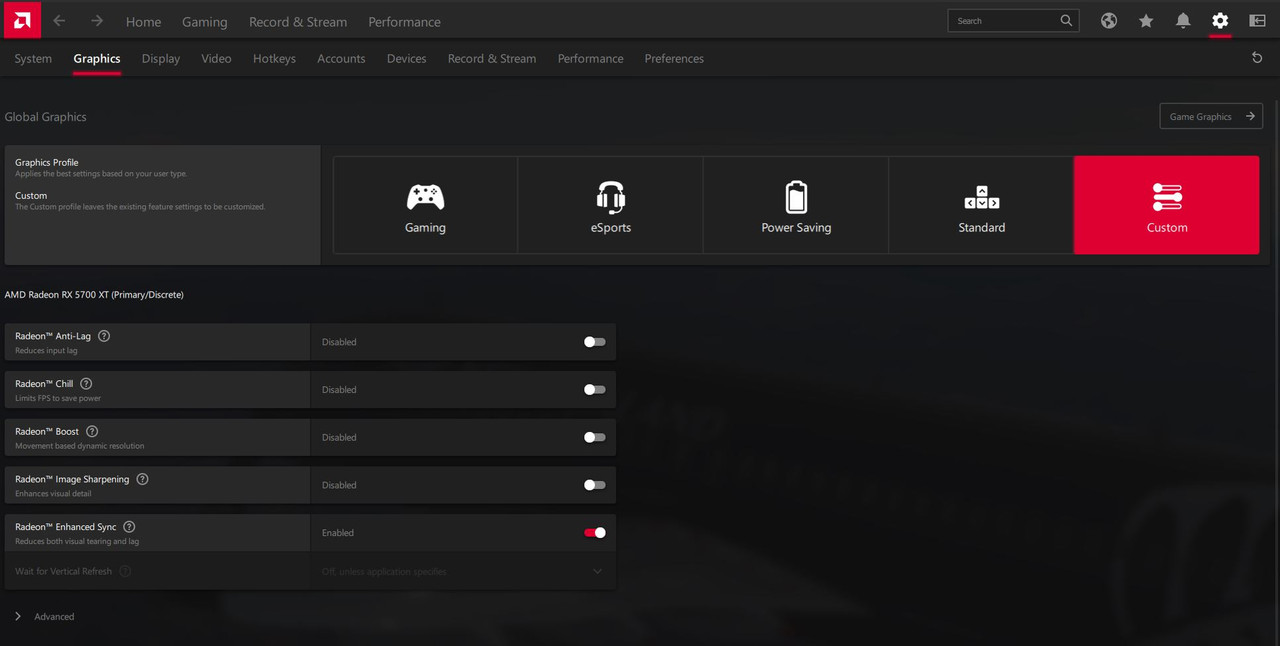
Task: Switch to the Display tab
Action: click(161, 58)
